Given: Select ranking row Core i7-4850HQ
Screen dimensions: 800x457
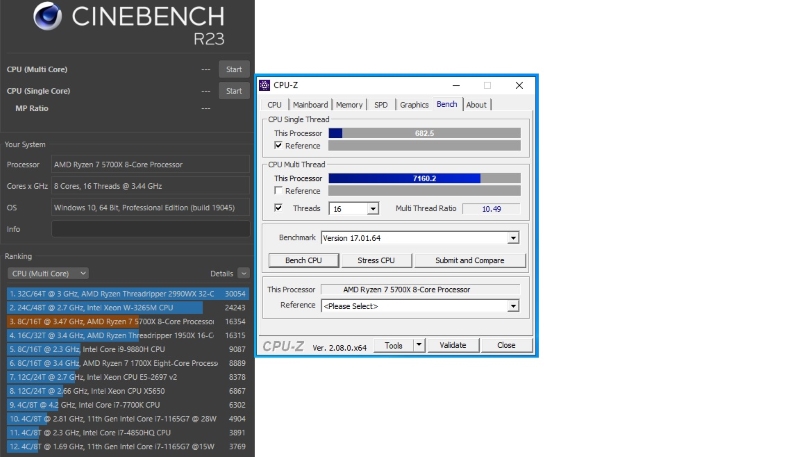Looking at the screenshot, I should [128, 433].
